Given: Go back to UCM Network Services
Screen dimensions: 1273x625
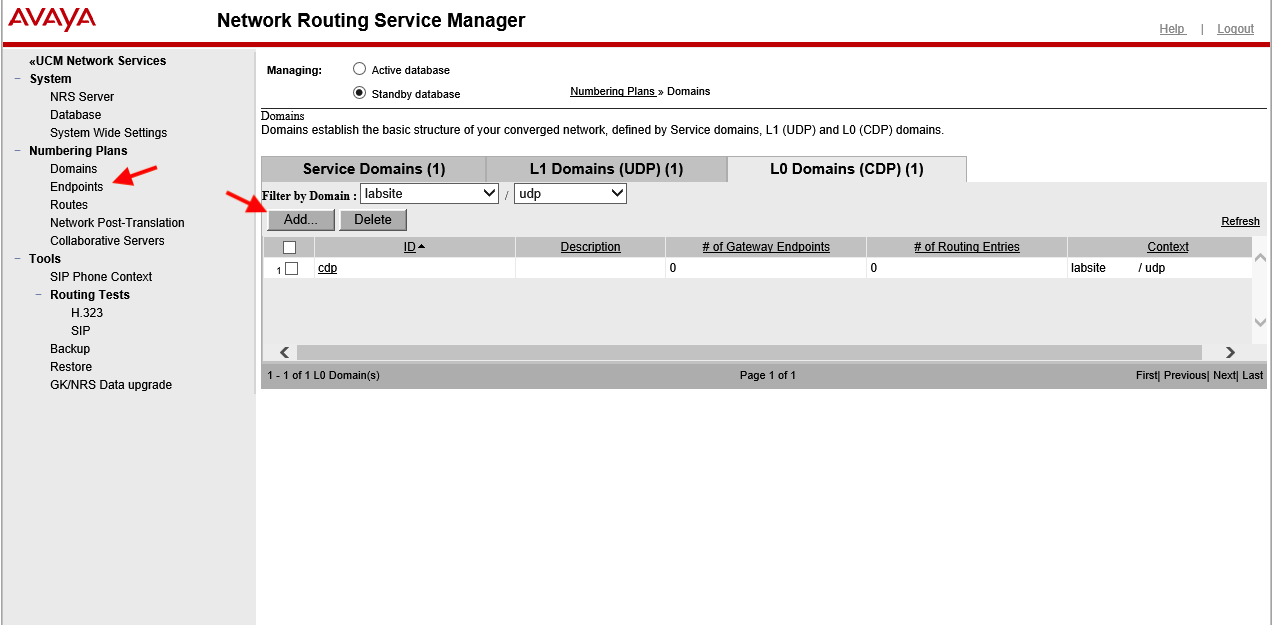Looking at the screenshot, I should pos(98,61).
